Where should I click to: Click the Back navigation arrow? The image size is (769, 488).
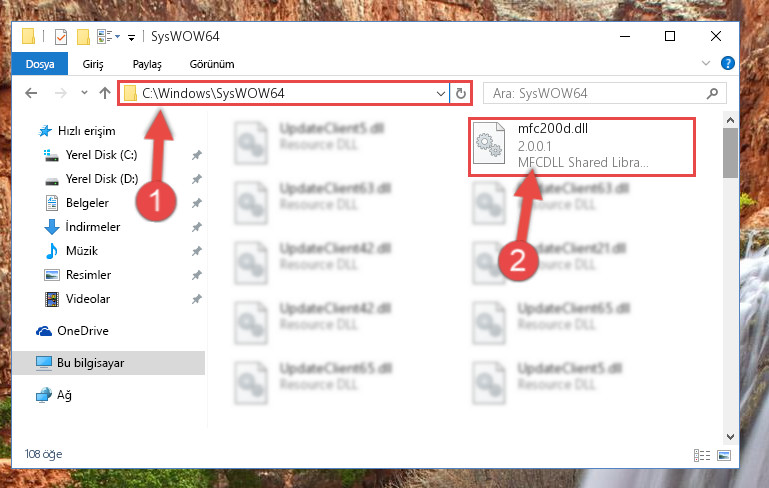(x=31, y=93)
